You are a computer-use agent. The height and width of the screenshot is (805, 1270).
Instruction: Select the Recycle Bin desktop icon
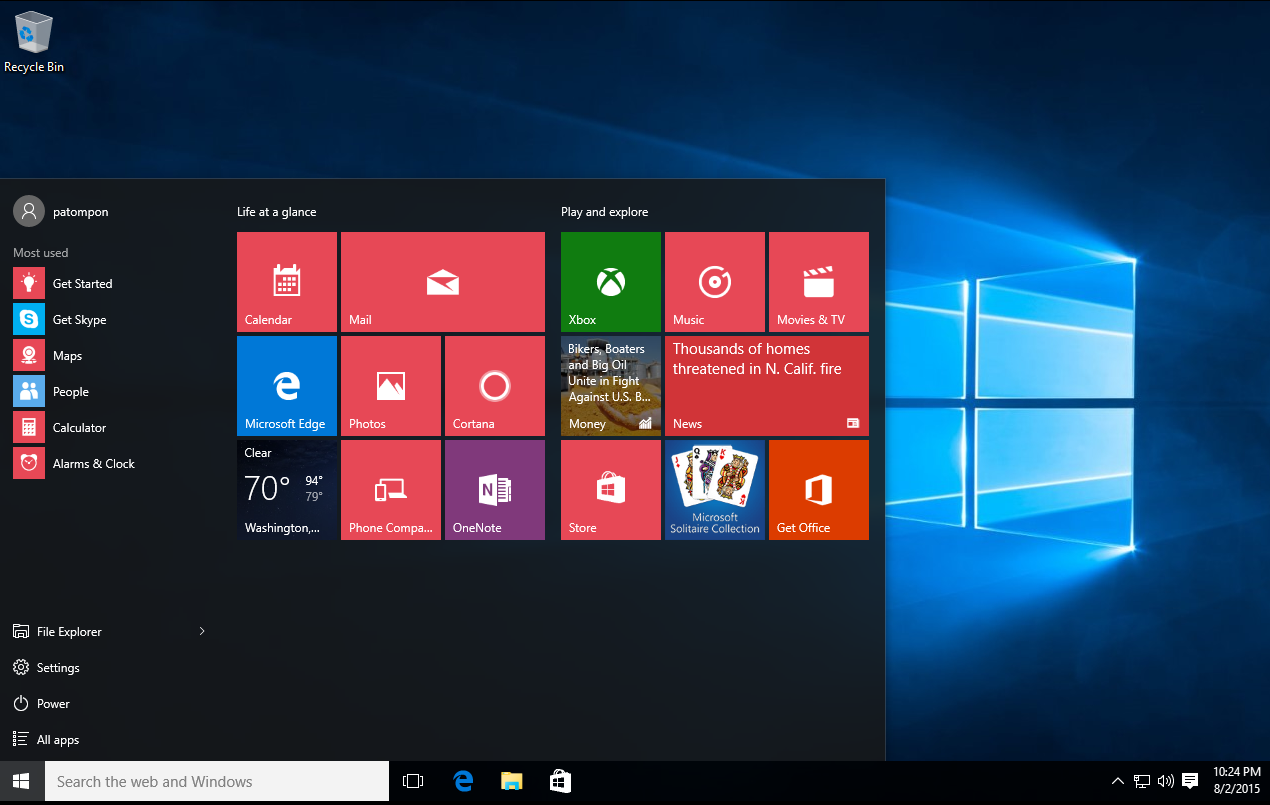point(34,42)
